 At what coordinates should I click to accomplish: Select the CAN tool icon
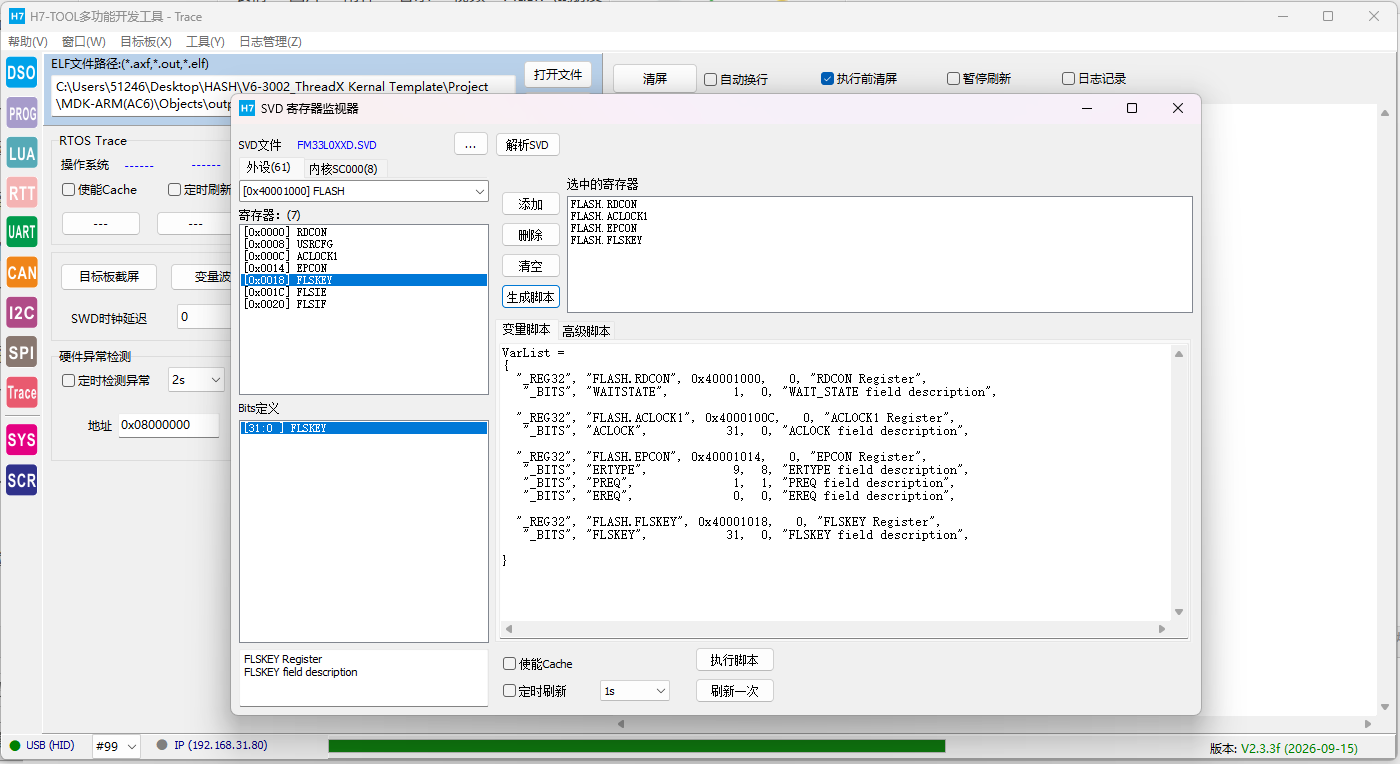[x=21, y=272]
